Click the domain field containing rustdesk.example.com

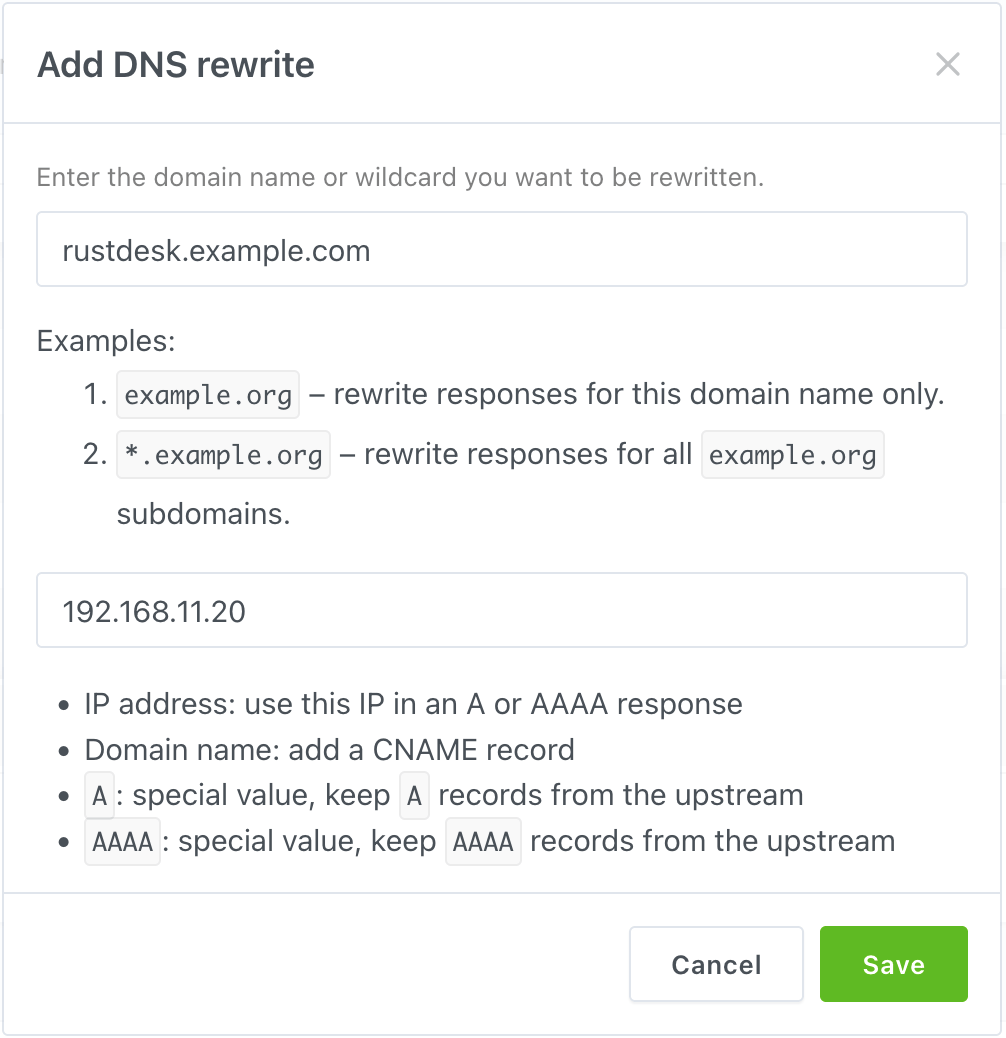click(x=501, y=249)
